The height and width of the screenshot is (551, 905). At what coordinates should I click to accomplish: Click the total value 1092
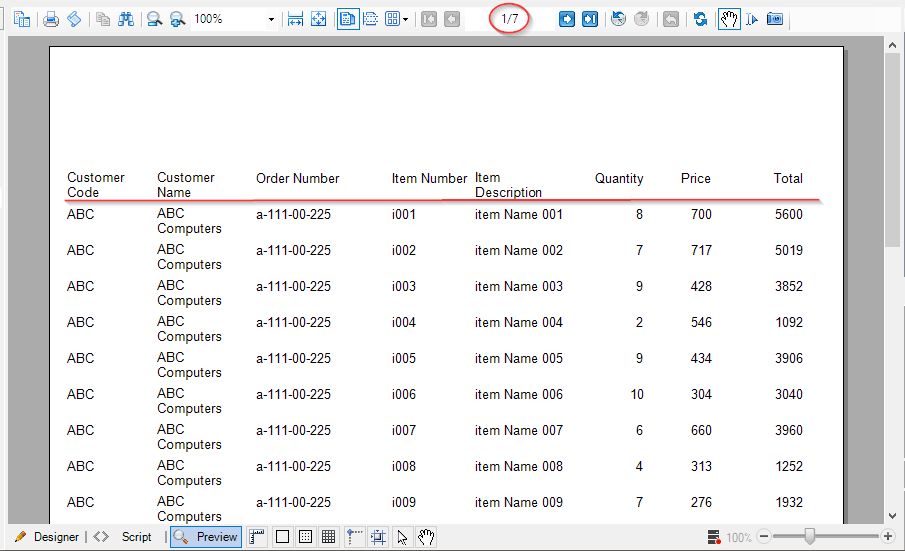point(788,322)
